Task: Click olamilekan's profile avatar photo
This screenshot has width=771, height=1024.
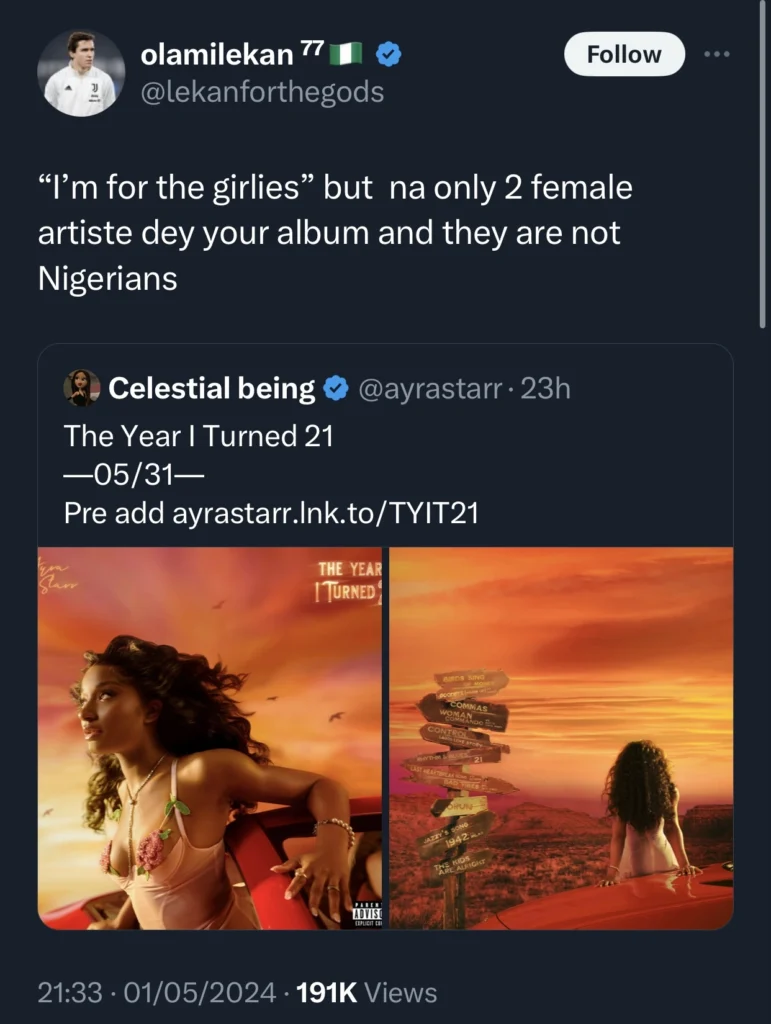Action: (x=81, y=73)
